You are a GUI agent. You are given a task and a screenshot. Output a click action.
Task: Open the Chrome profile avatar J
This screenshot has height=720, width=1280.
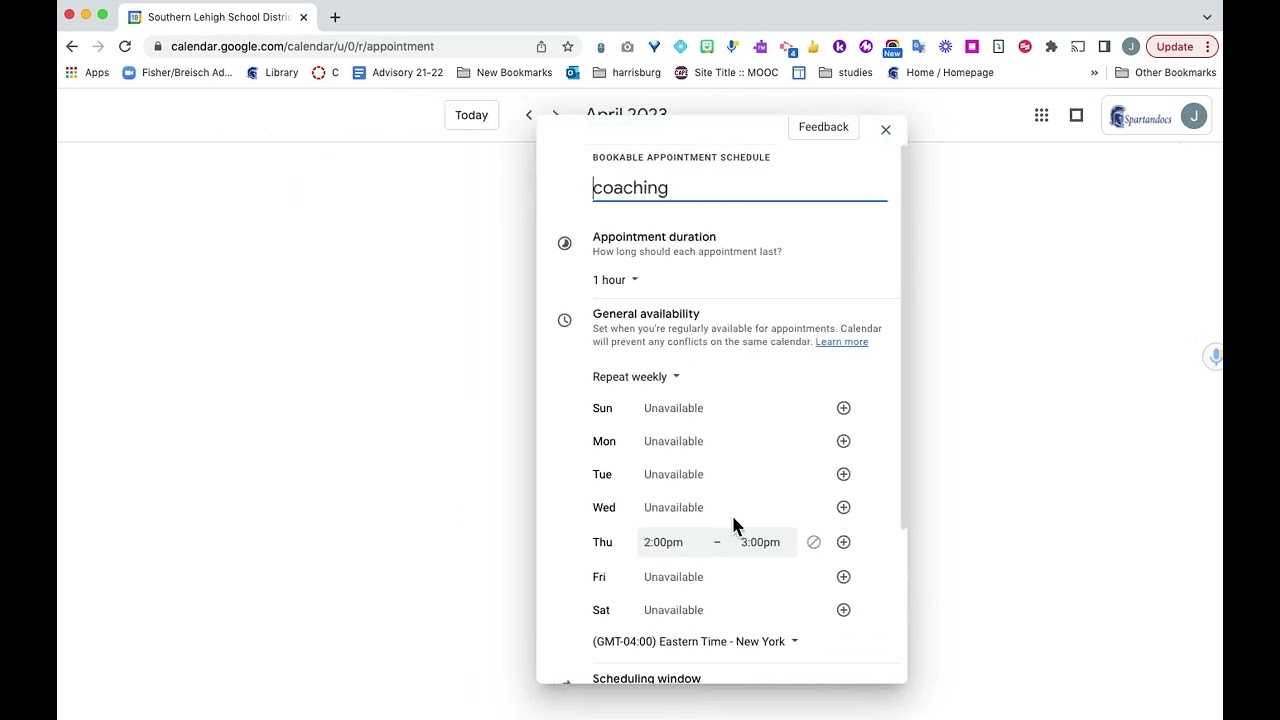pos(1131,47)
